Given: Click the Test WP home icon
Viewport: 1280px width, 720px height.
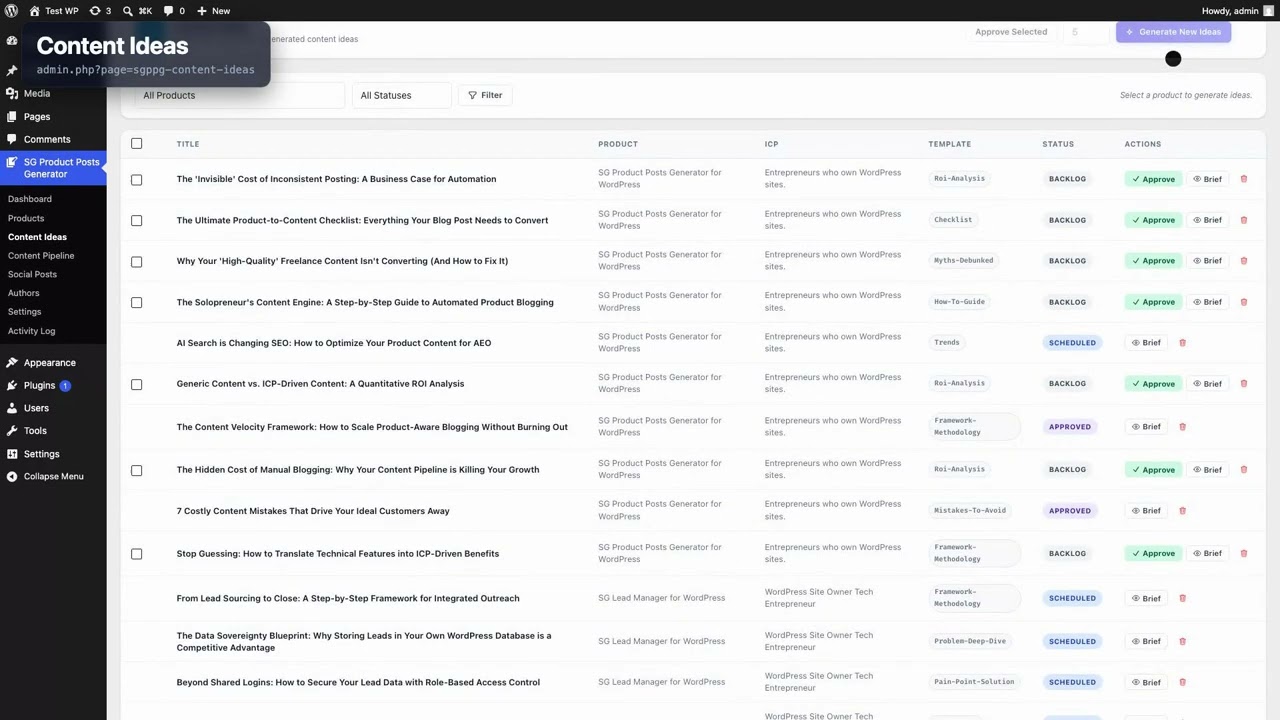Looking at the screenshot, I should pyautogui.click(x=34, y=11).
